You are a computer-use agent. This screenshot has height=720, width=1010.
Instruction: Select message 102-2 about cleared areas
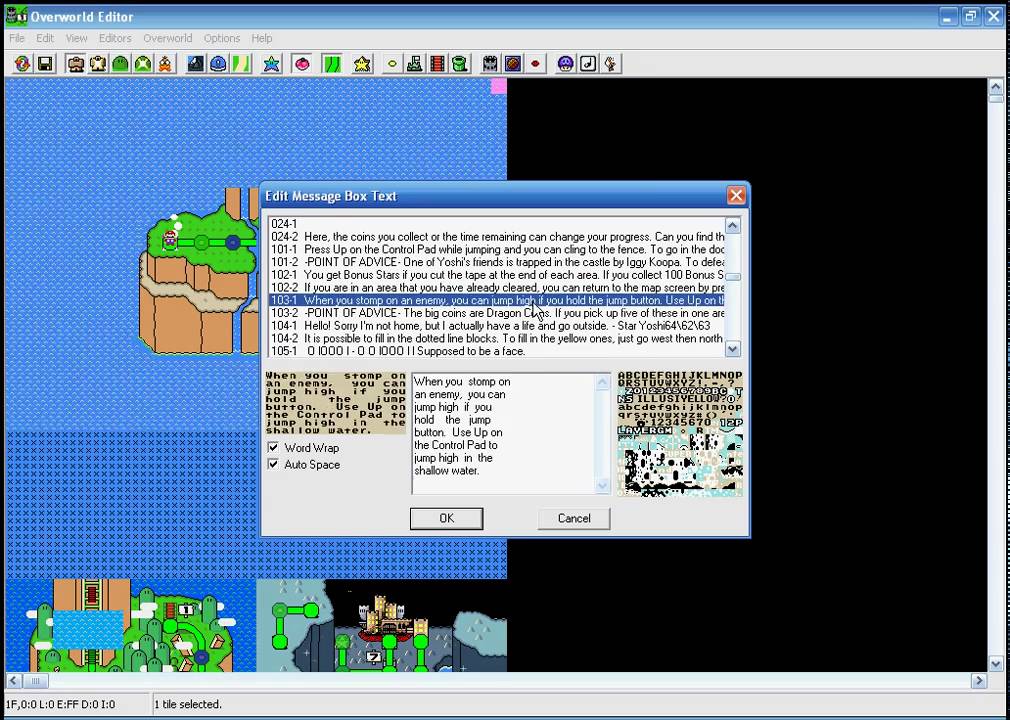[x=496, y=288]
